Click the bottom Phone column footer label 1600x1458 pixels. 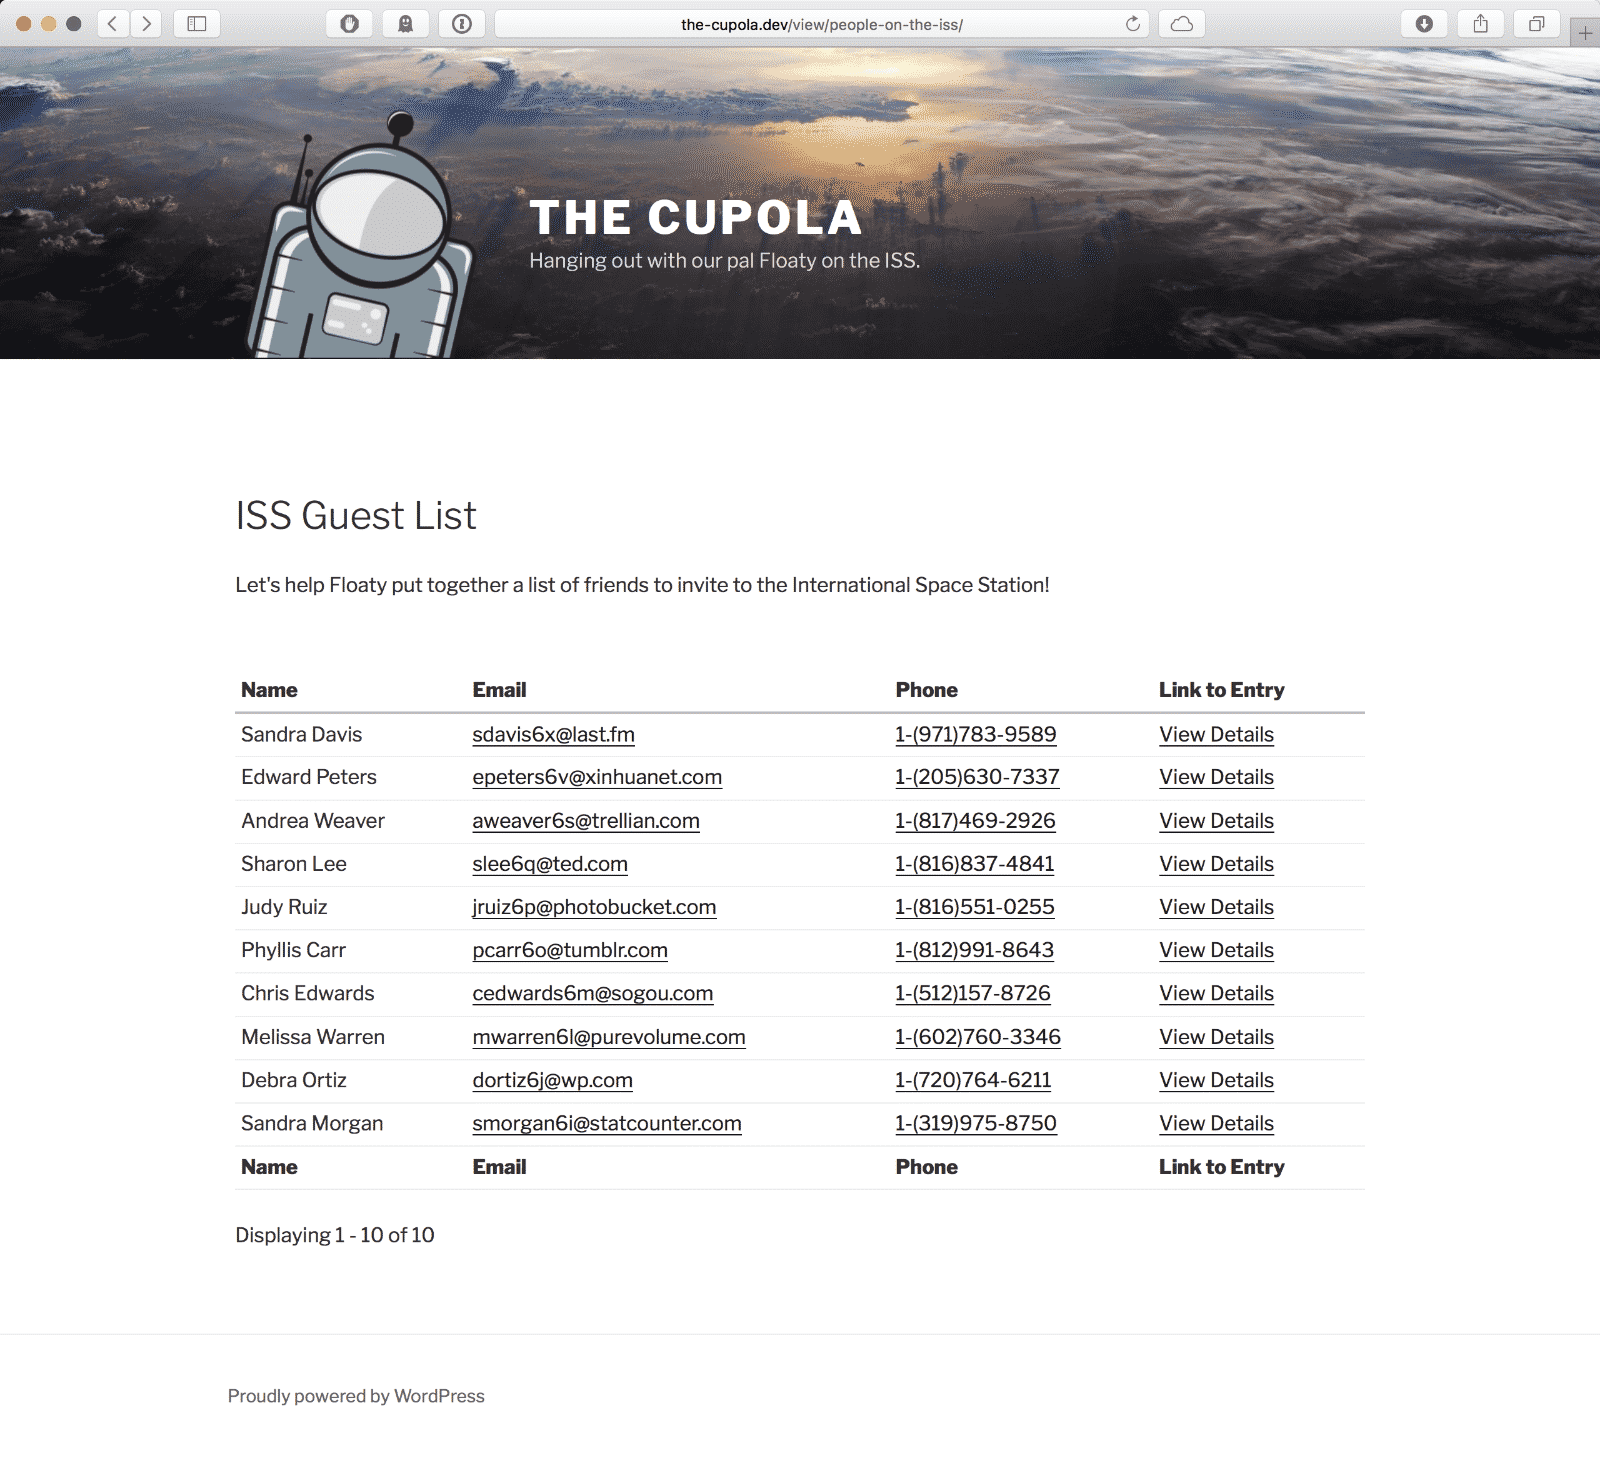(927, 1167)
